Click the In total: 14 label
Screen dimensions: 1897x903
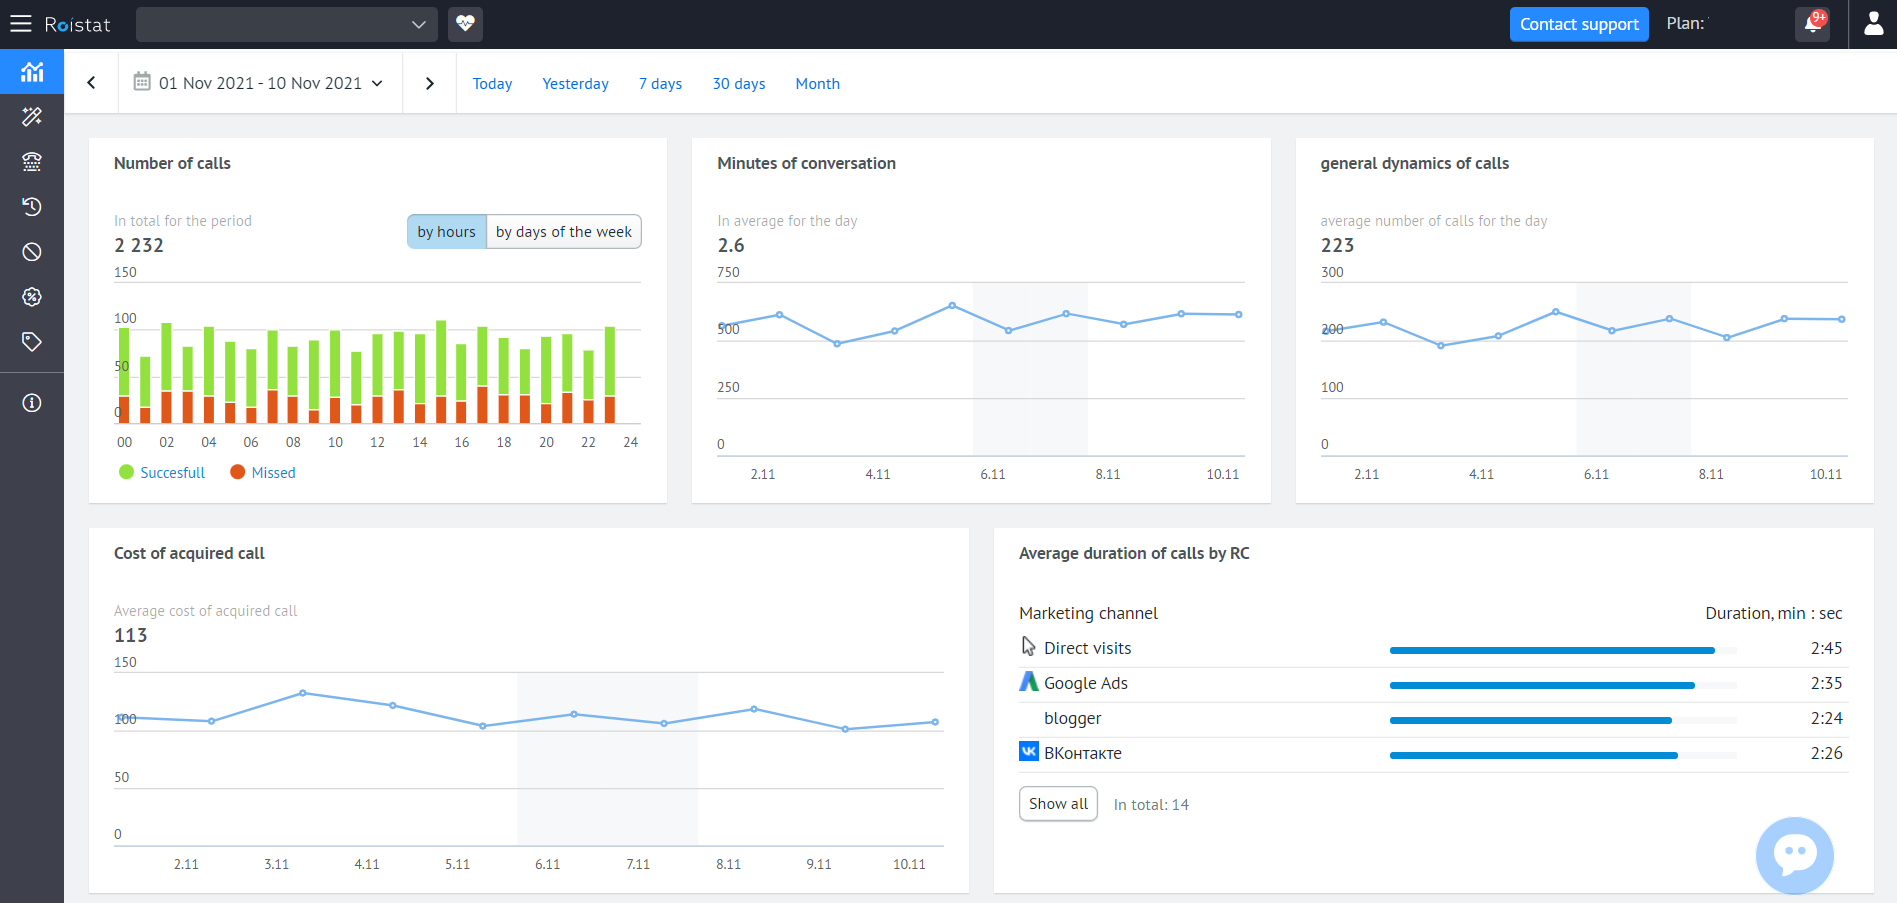1151,805
